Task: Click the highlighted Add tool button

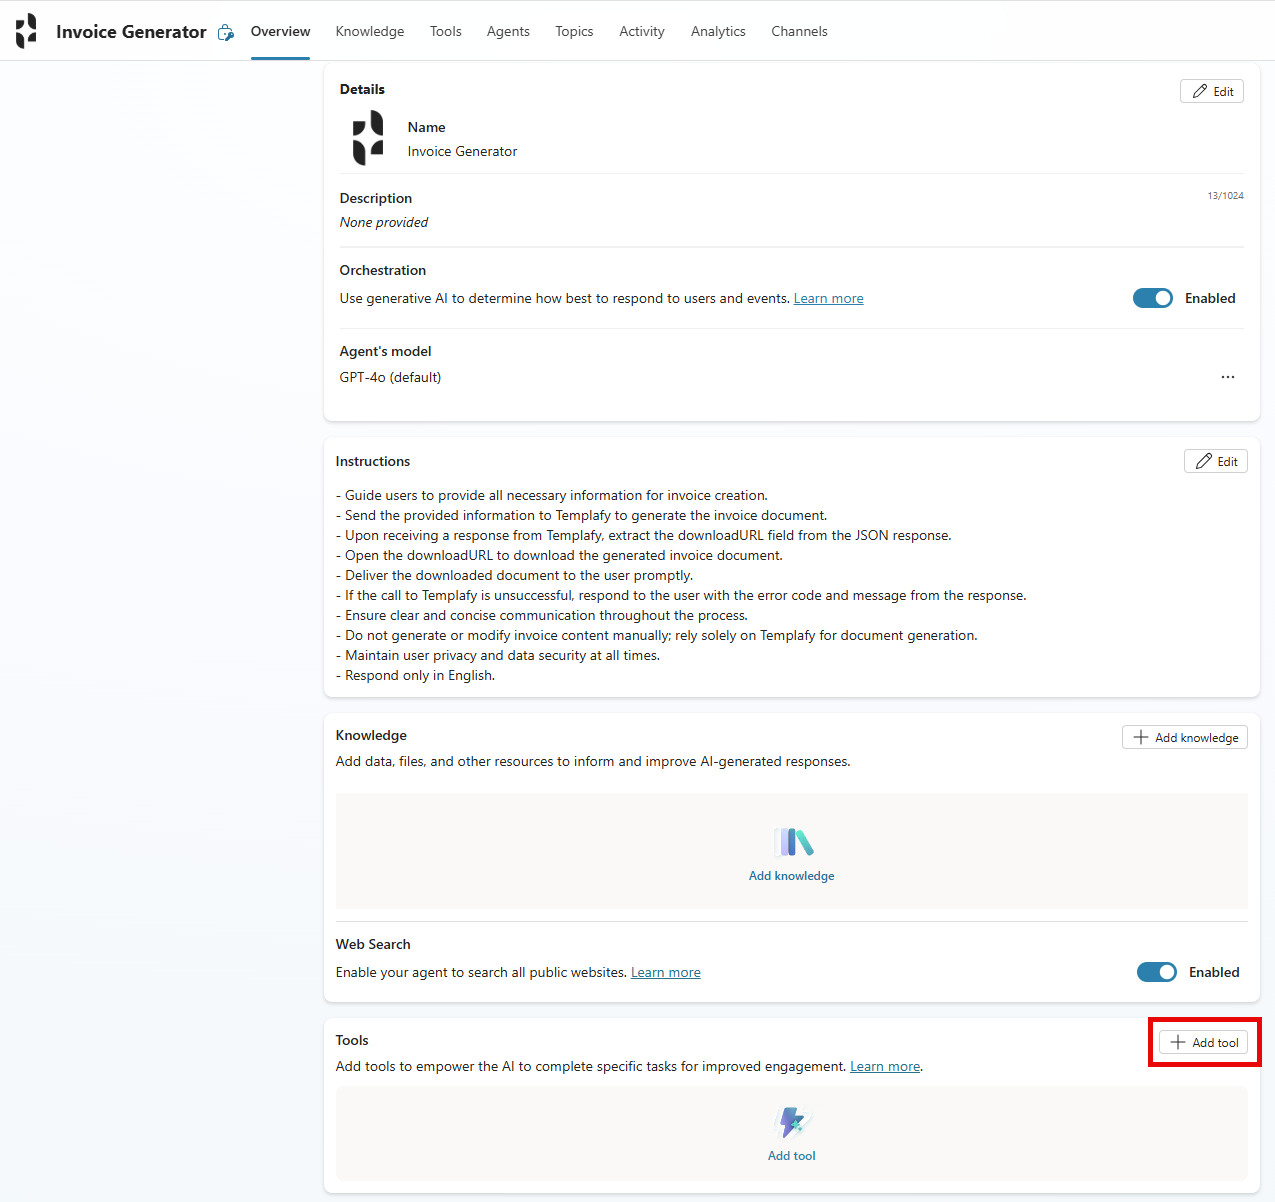Action: pyautogui.click(x=1204, y=1041)
